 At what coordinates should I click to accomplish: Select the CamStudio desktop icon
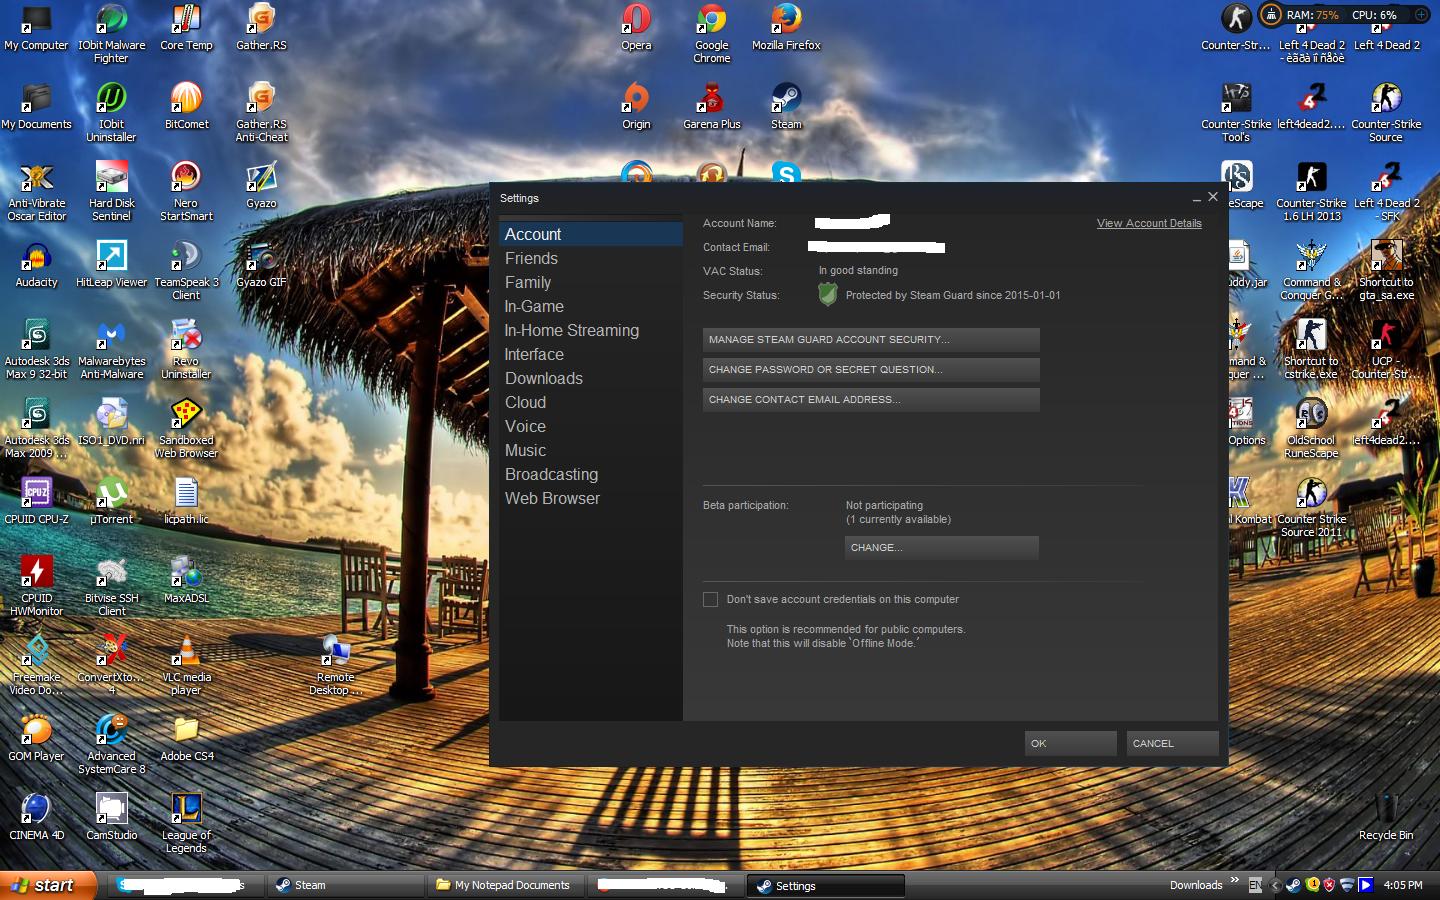click(111, 817)
